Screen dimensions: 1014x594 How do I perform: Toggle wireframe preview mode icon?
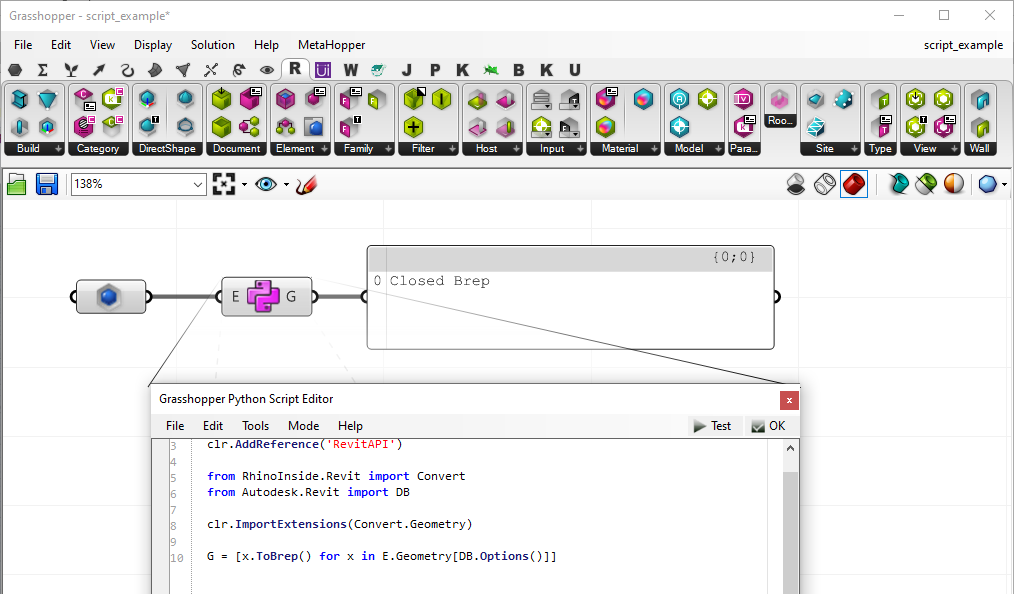(824, 184)
